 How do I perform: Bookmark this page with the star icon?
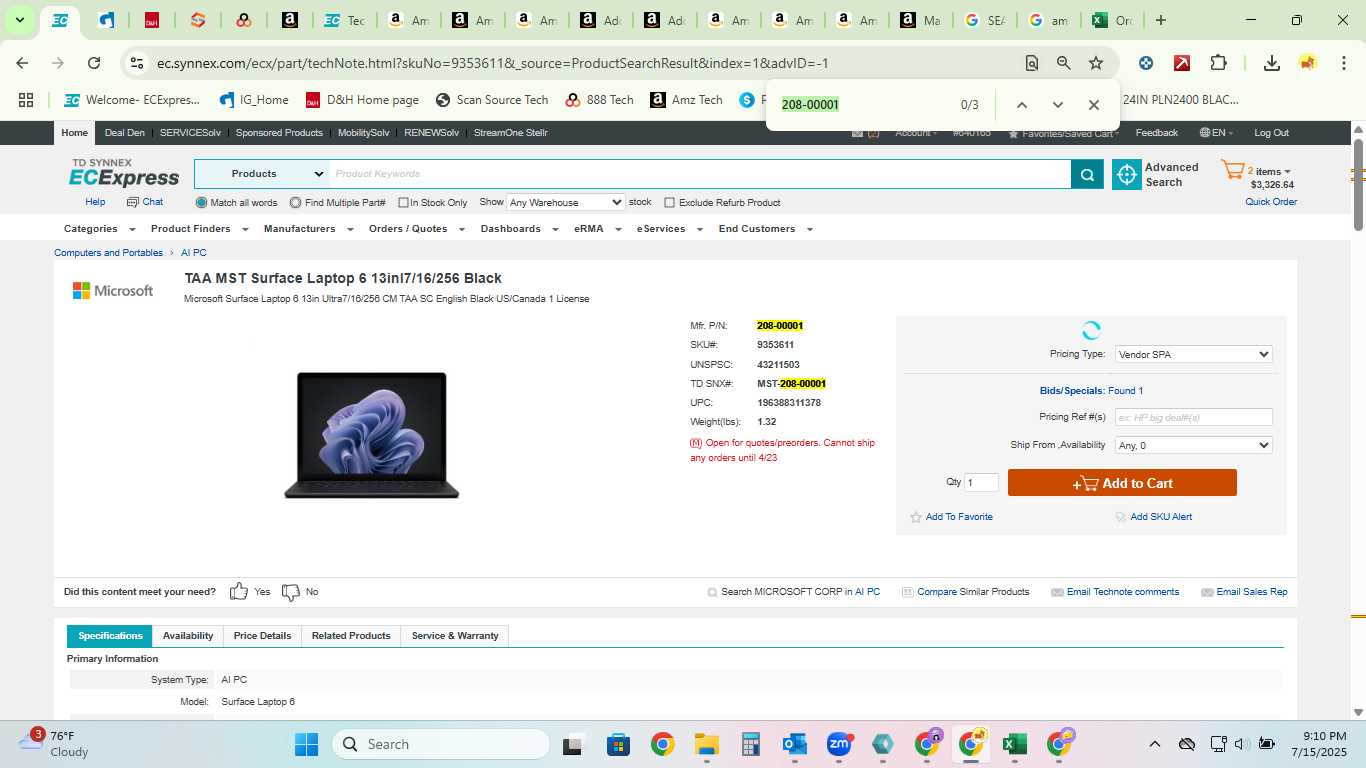tap(1095, 63)
